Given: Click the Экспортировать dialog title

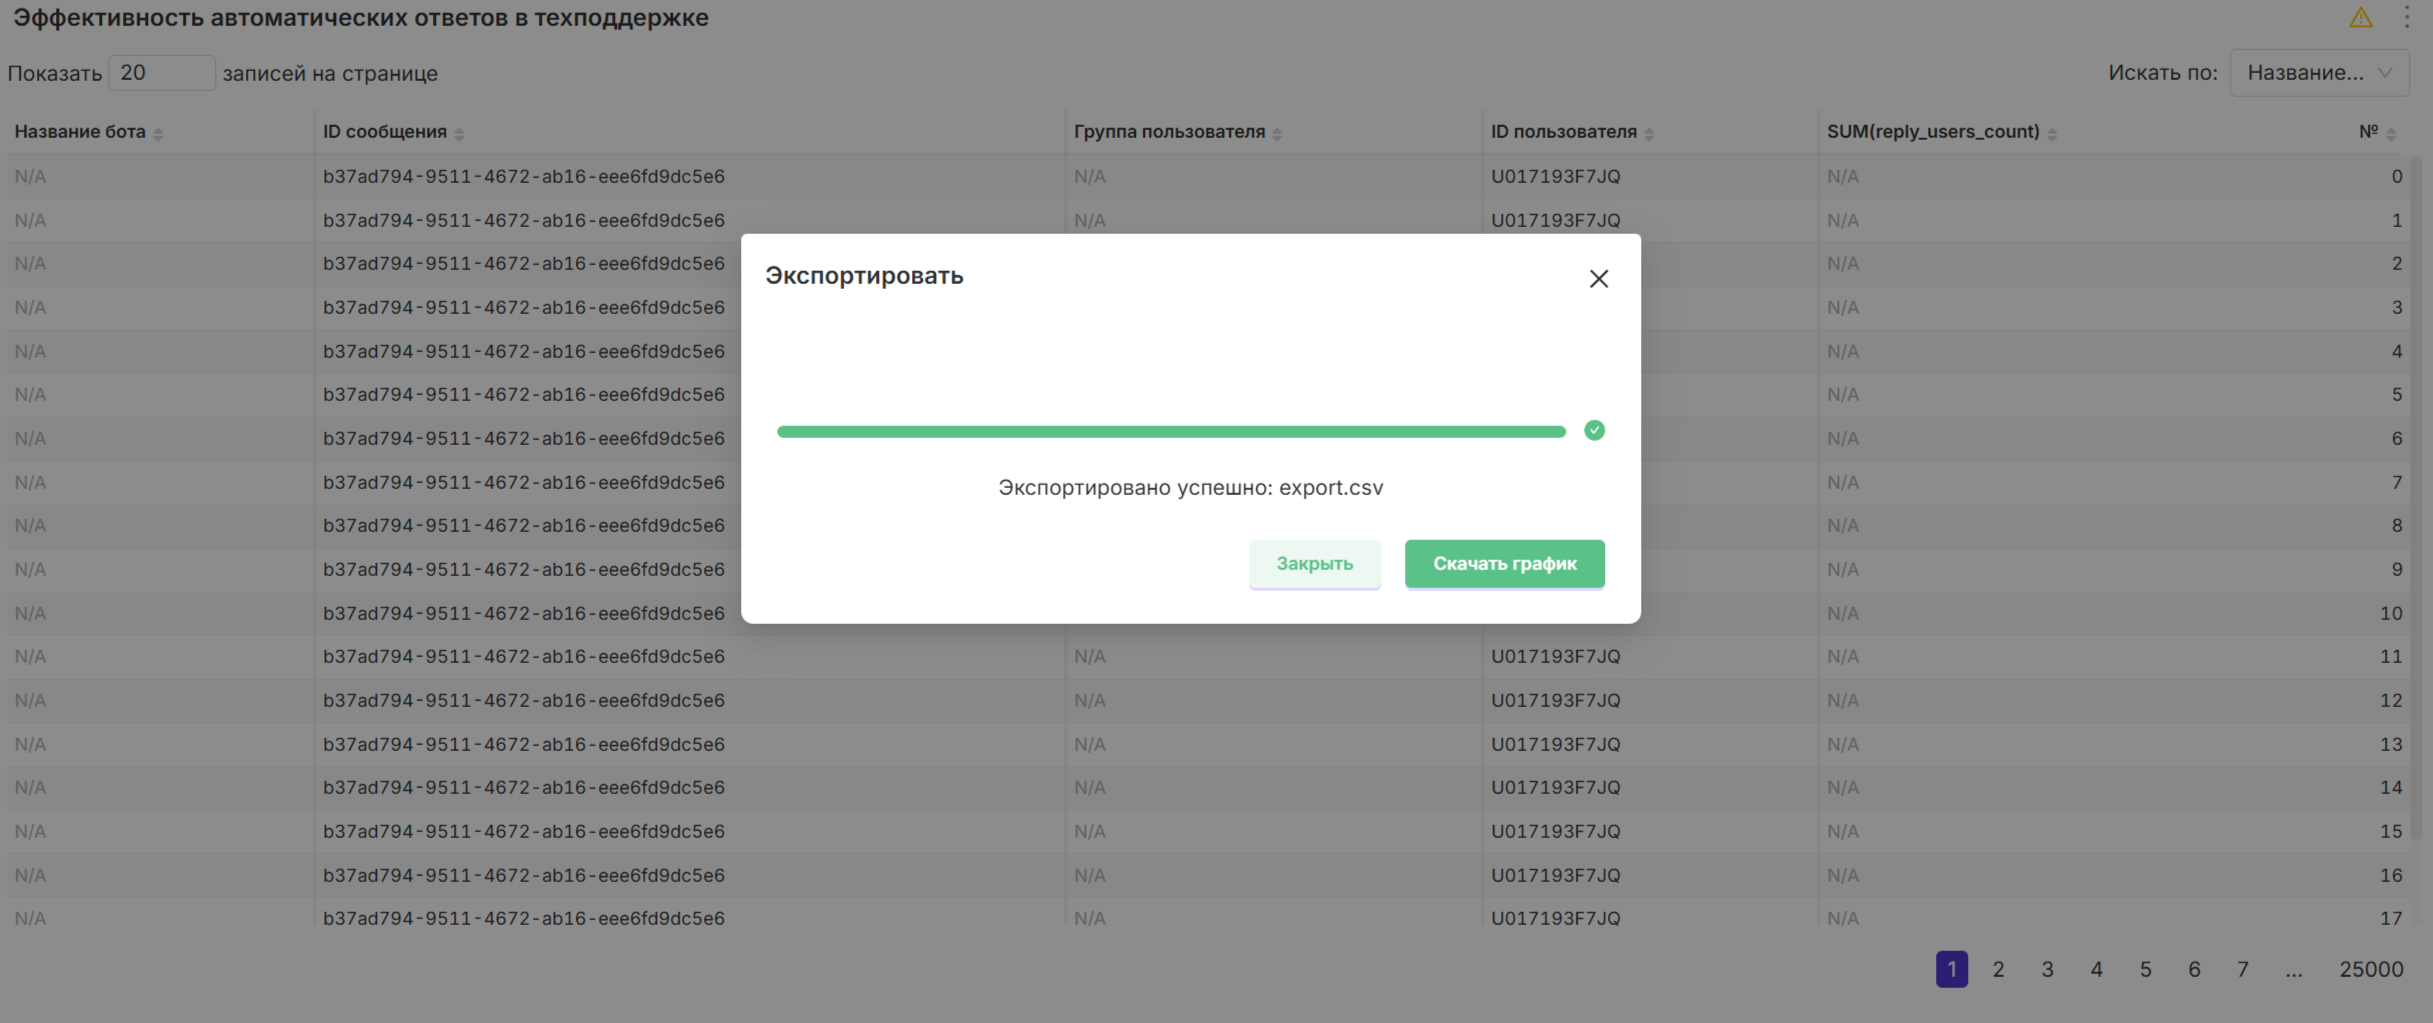Looking at the screenshot, I should point(864,276).
